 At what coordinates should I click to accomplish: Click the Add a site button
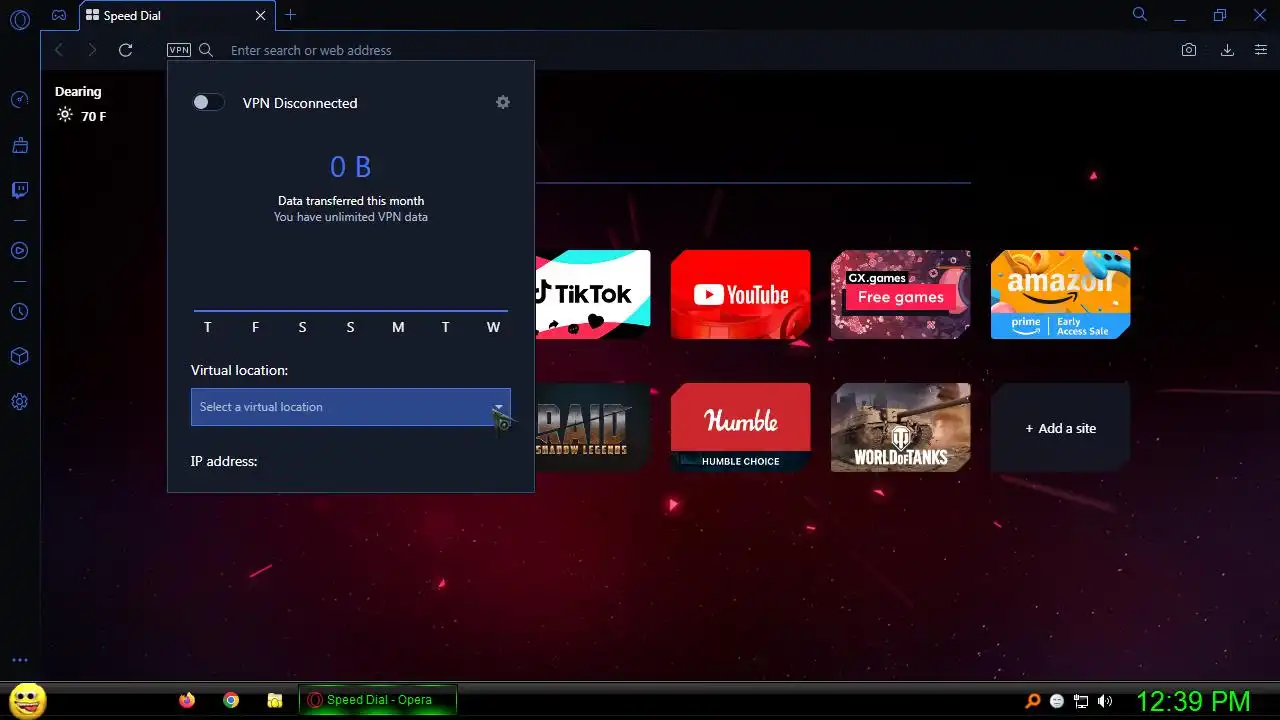coord(1061,428)
